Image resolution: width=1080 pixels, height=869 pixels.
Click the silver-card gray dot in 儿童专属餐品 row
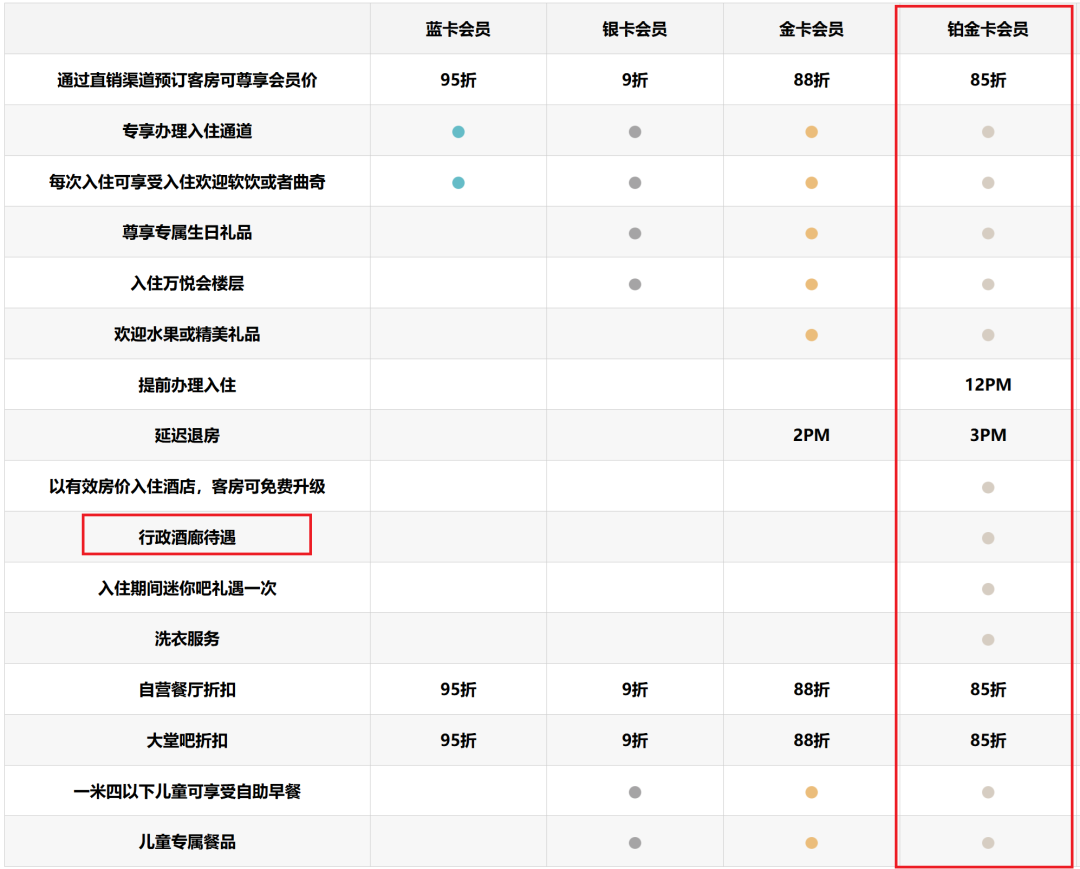tap(635, 843)
